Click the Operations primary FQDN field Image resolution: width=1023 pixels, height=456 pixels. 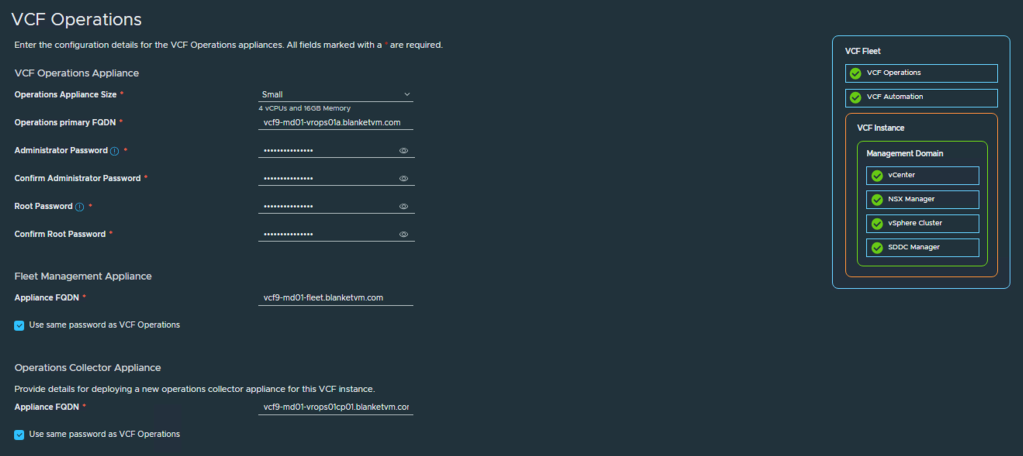pos(335,122)
